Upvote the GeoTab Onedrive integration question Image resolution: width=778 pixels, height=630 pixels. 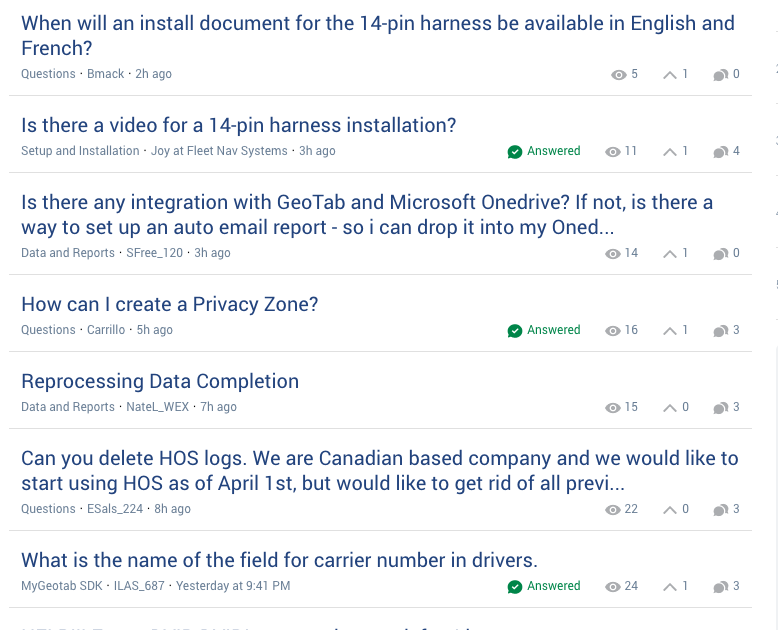click(669, 254)
